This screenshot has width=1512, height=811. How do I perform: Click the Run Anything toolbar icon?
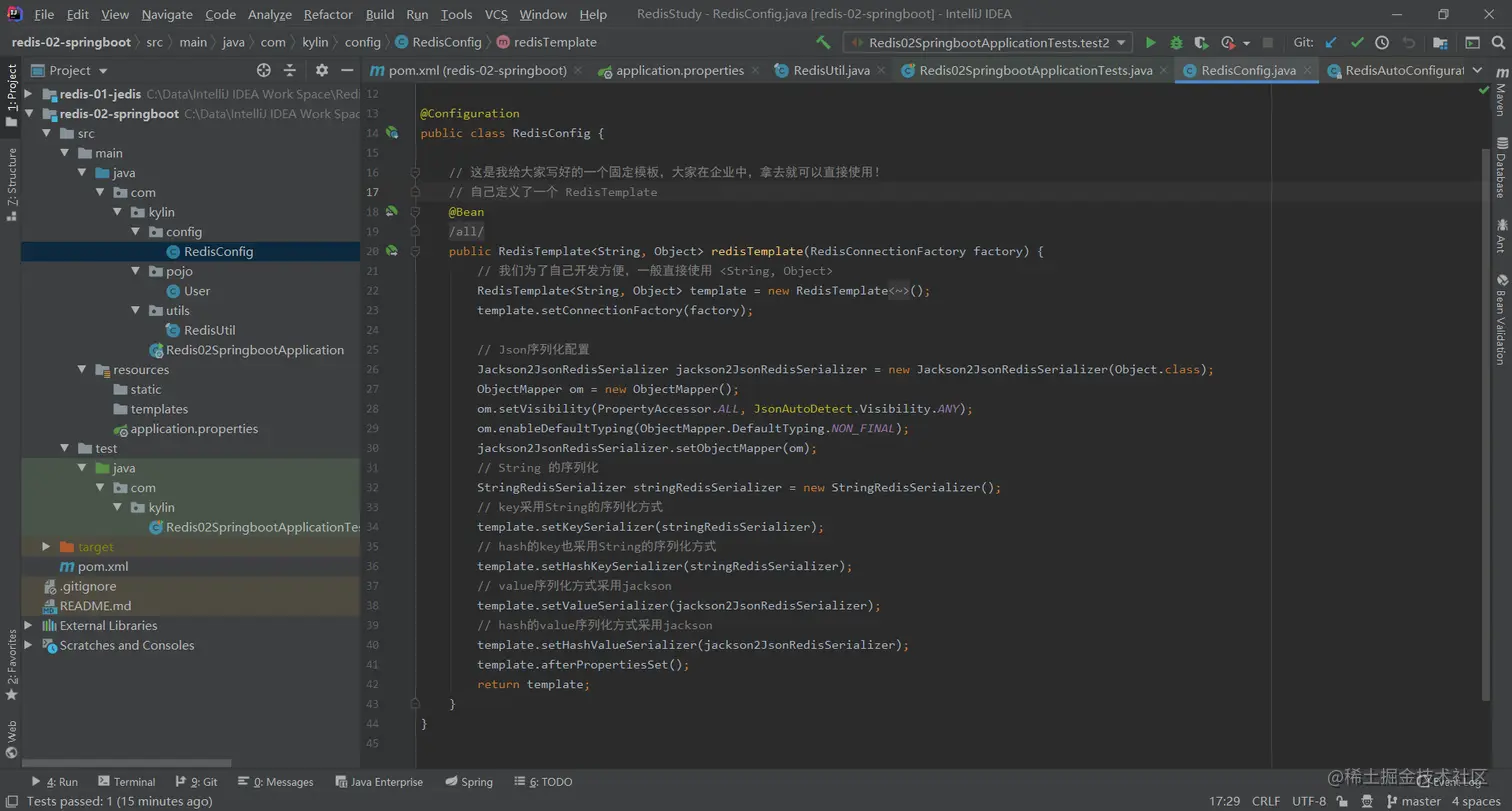pyautogui.click(x=1472, y=43)
